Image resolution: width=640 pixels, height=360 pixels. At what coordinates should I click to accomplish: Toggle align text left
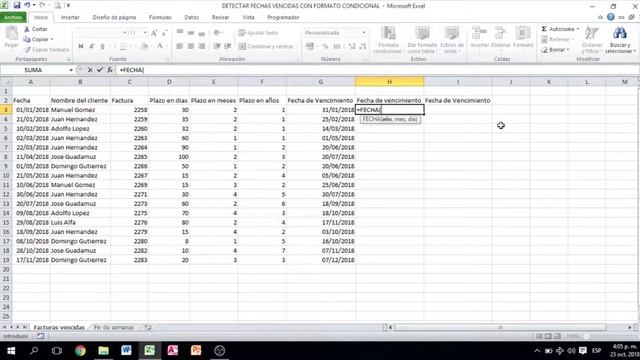(x=180, y=46)
